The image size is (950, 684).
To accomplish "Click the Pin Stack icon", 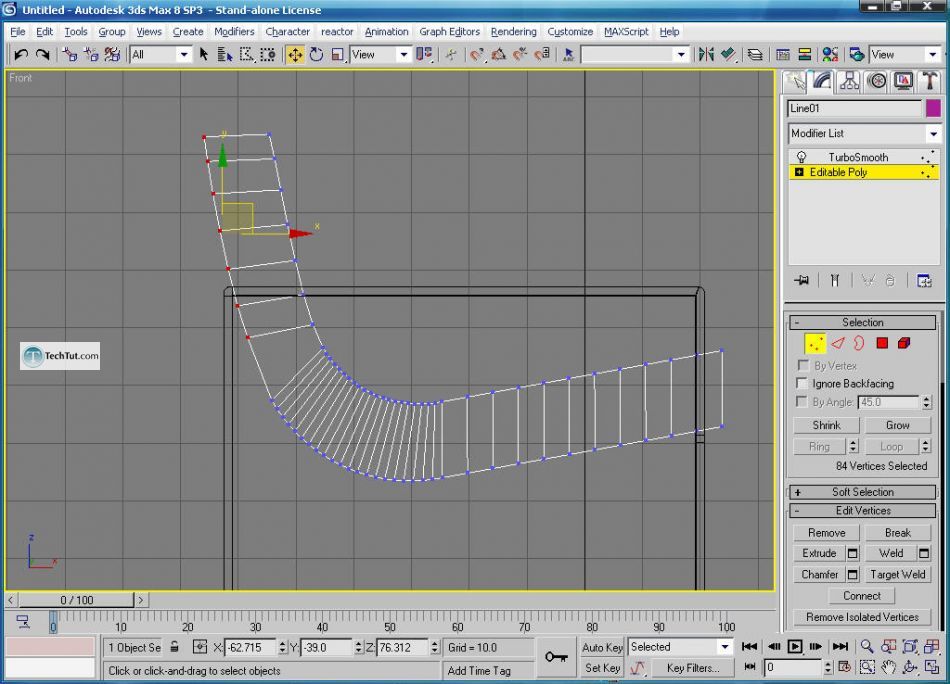I will tap(802, 281).
